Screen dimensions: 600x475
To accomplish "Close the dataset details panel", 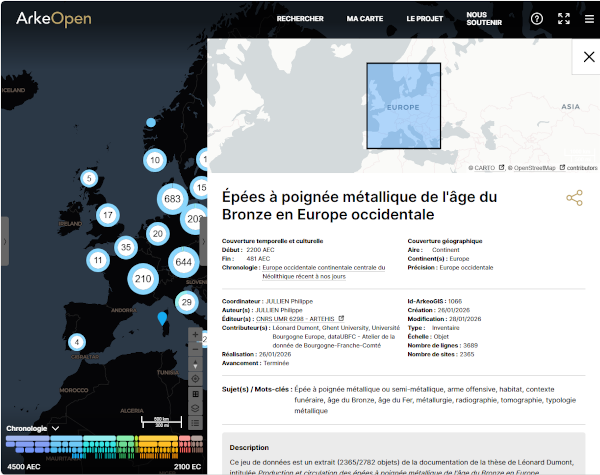I will 589,57.
